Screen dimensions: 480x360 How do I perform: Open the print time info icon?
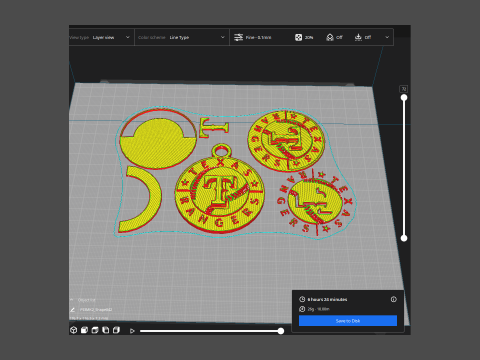pyautogui.click(x=394, y=299)
